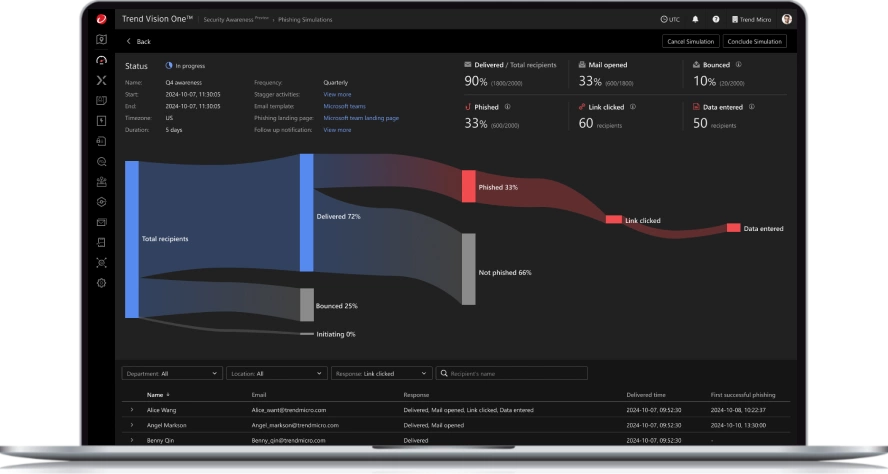Open the target scan sidebar icon
888x474 pixels.
101,263
